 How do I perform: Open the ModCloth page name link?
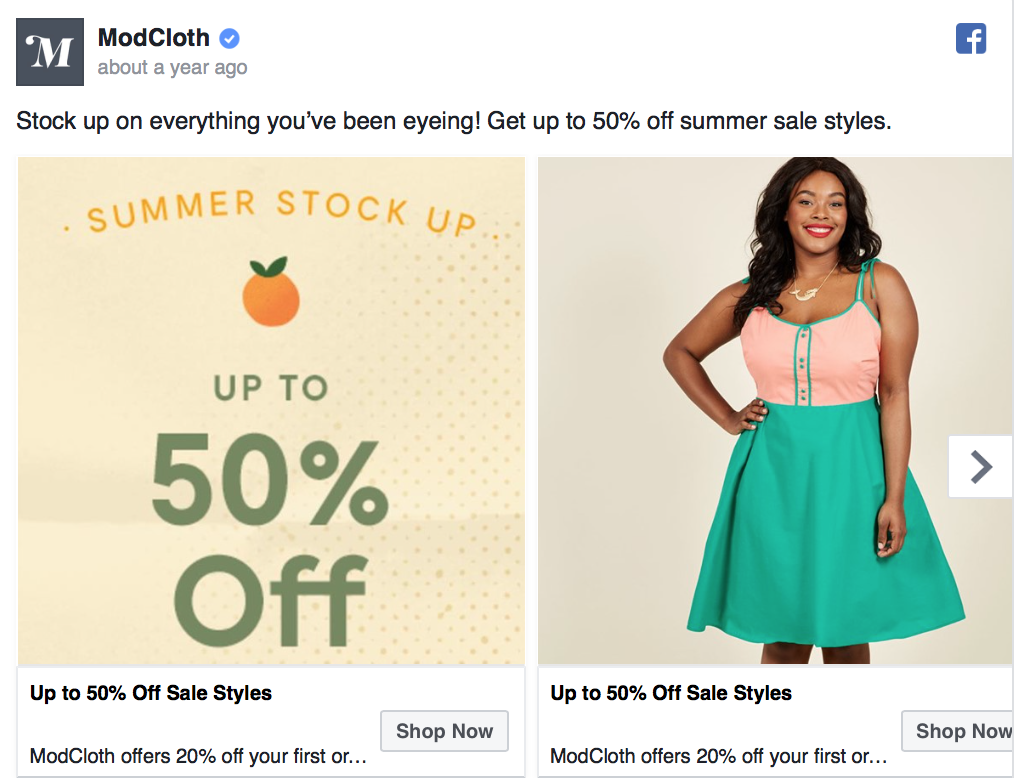coord(154,38)
